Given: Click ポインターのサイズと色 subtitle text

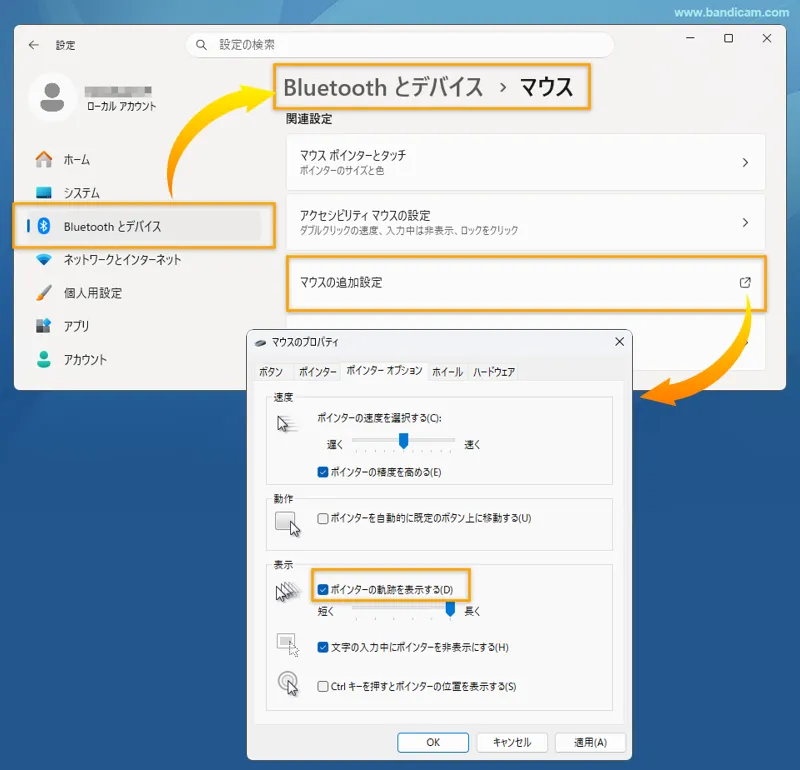Looking at the screenshot, I should click(342, 170).
